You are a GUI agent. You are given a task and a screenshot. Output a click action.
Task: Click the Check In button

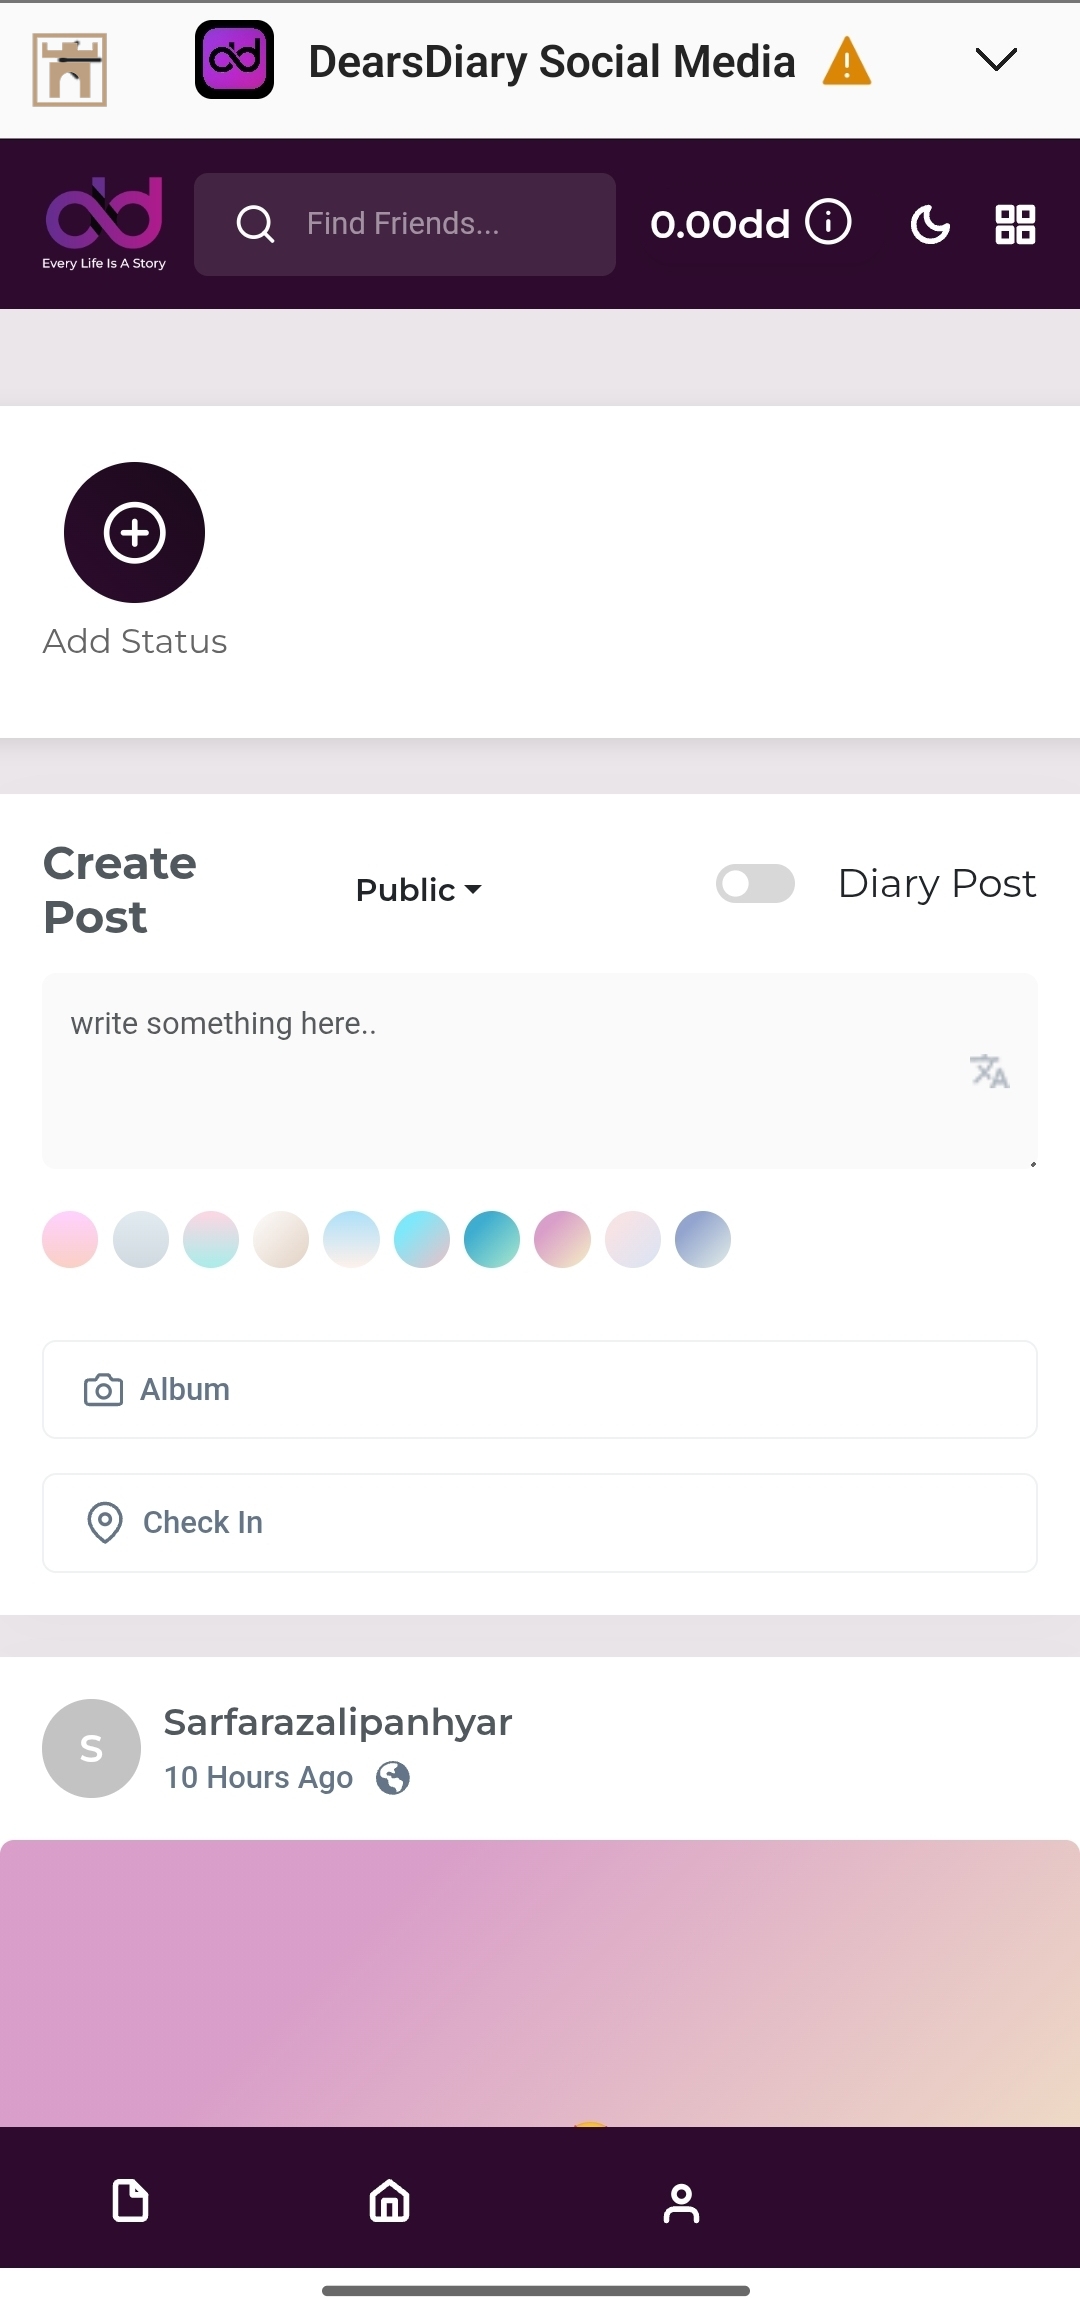(539, 1522)
